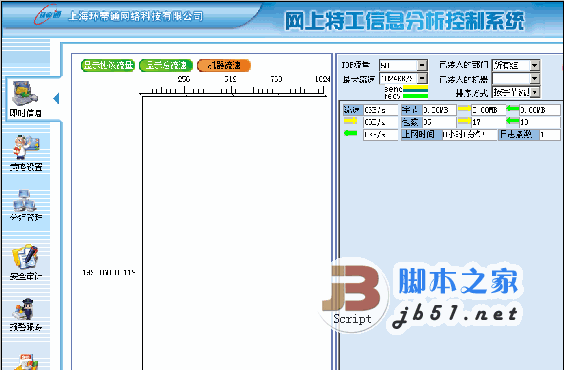Open the empty machine dropdown arrow
Screen dimensions: 564x370
(x=535, y=78)
